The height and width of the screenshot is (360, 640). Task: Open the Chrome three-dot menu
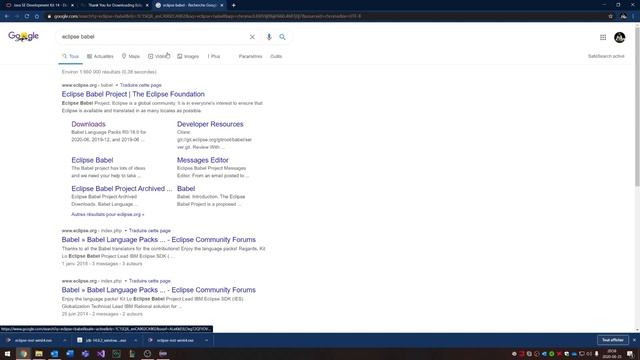(x=633, y=16)
